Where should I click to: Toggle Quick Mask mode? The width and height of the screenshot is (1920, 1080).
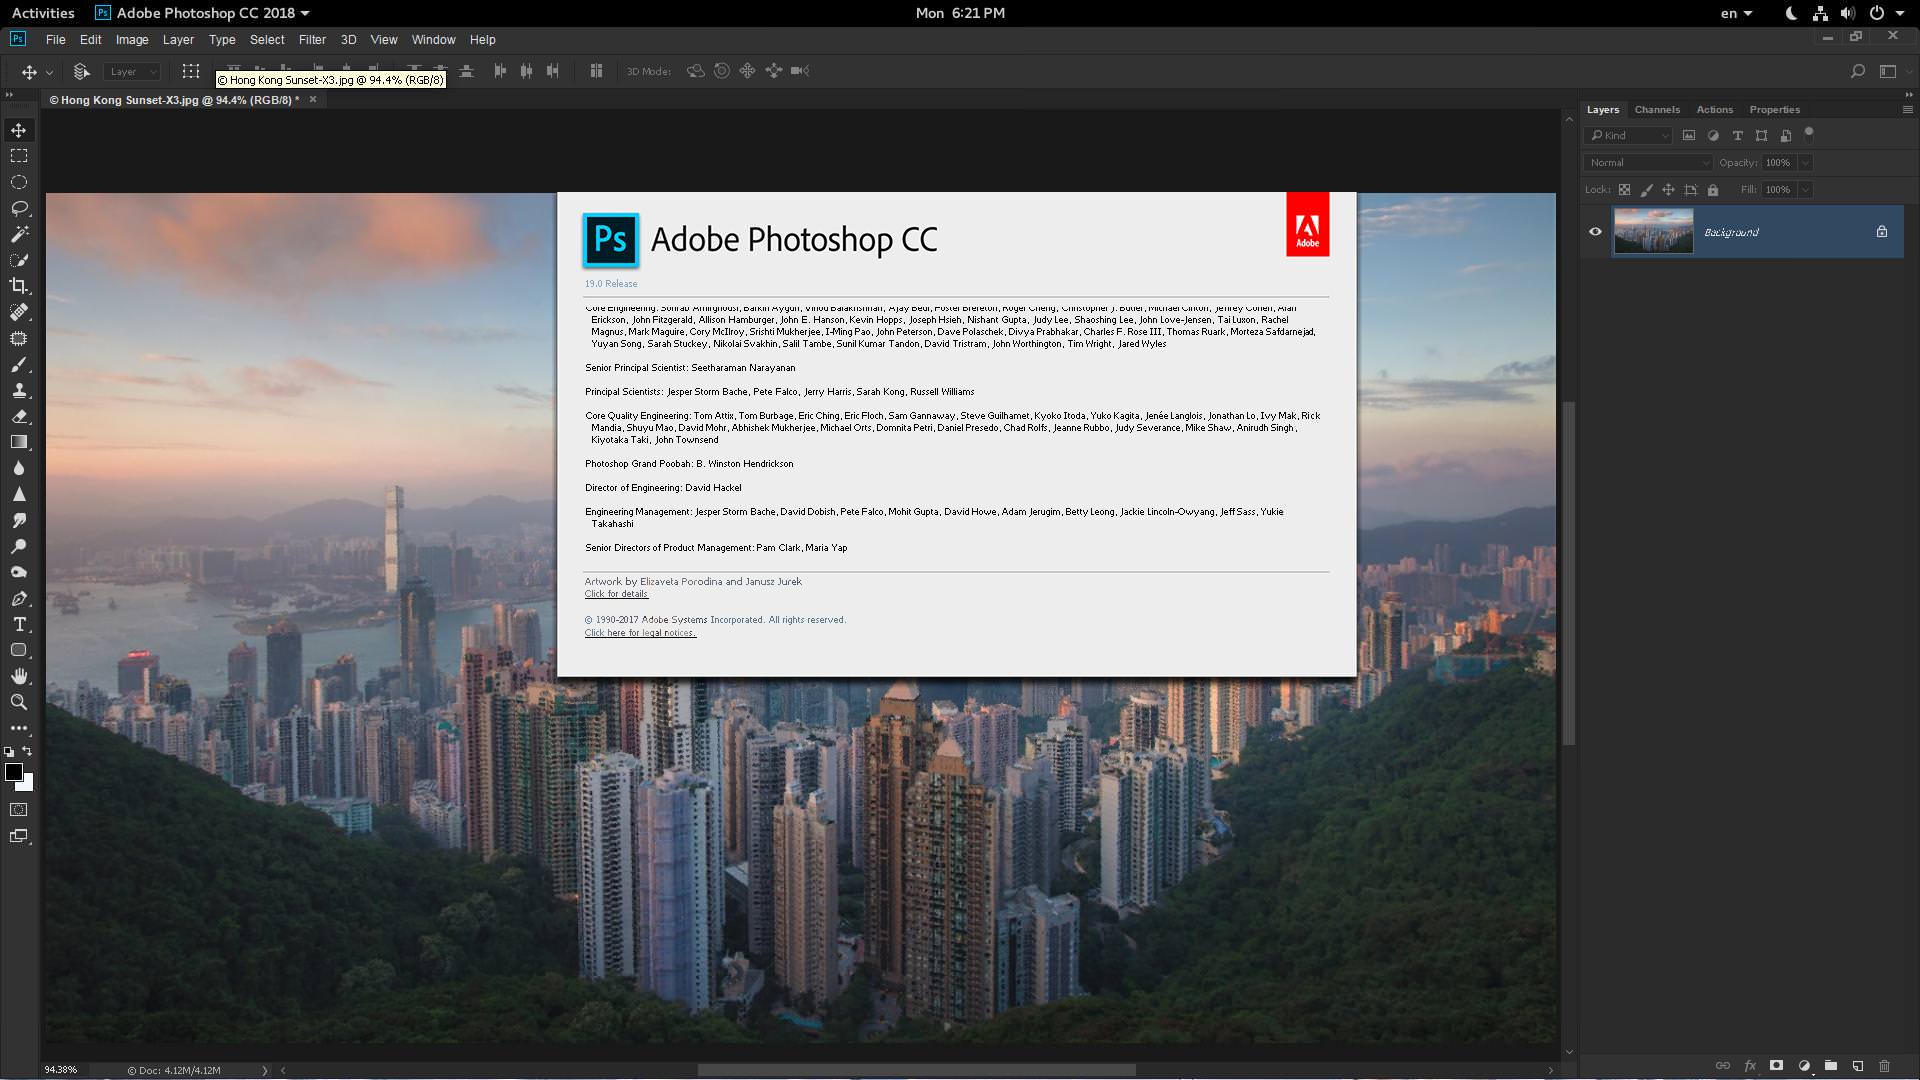click(x=19, y=810)
